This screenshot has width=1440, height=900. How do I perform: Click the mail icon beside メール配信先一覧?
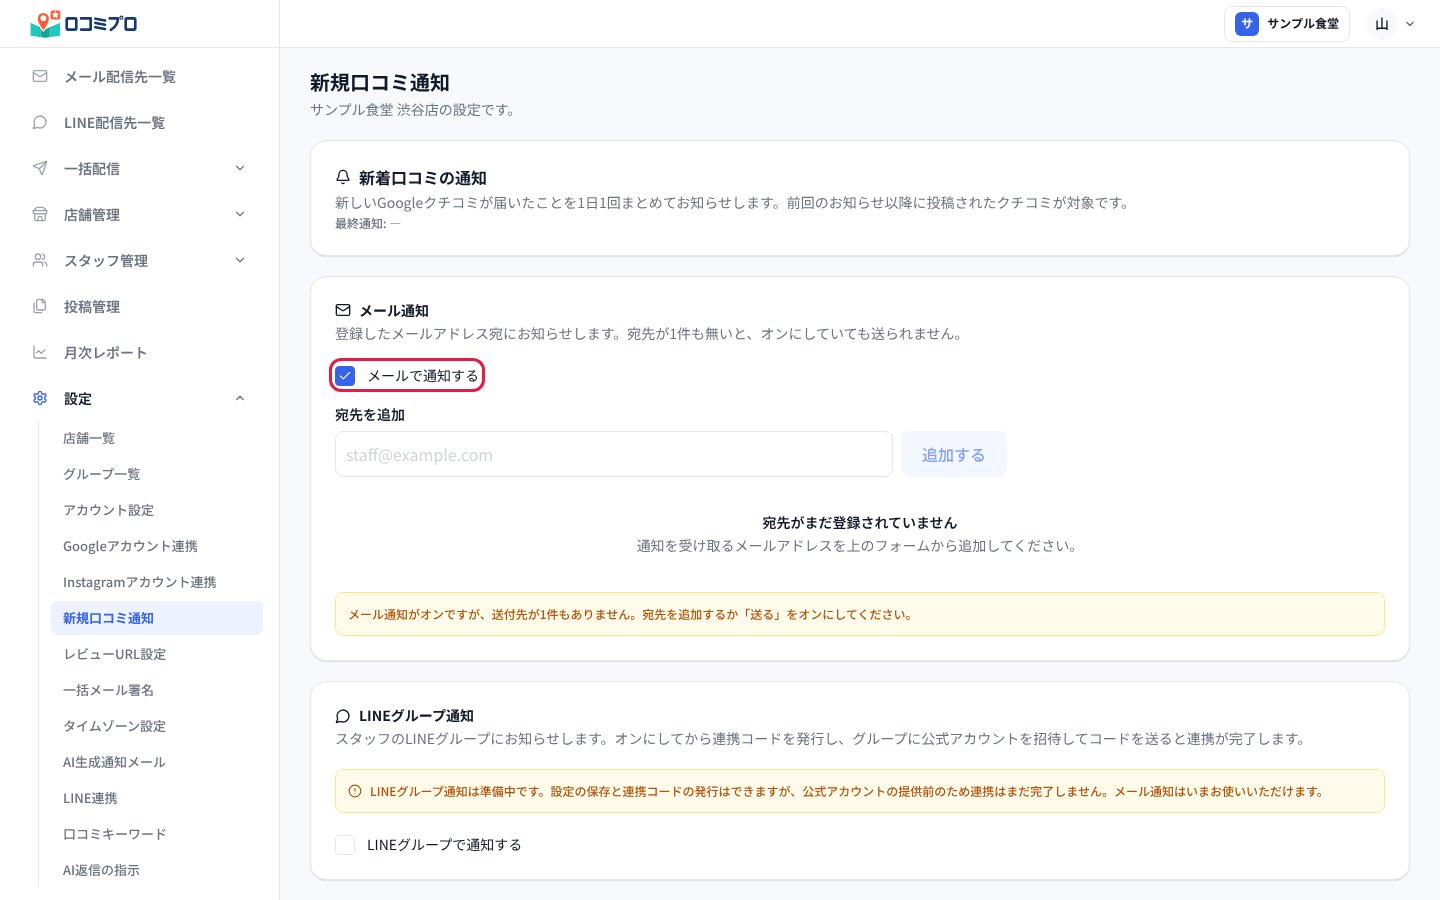point(40,76)
